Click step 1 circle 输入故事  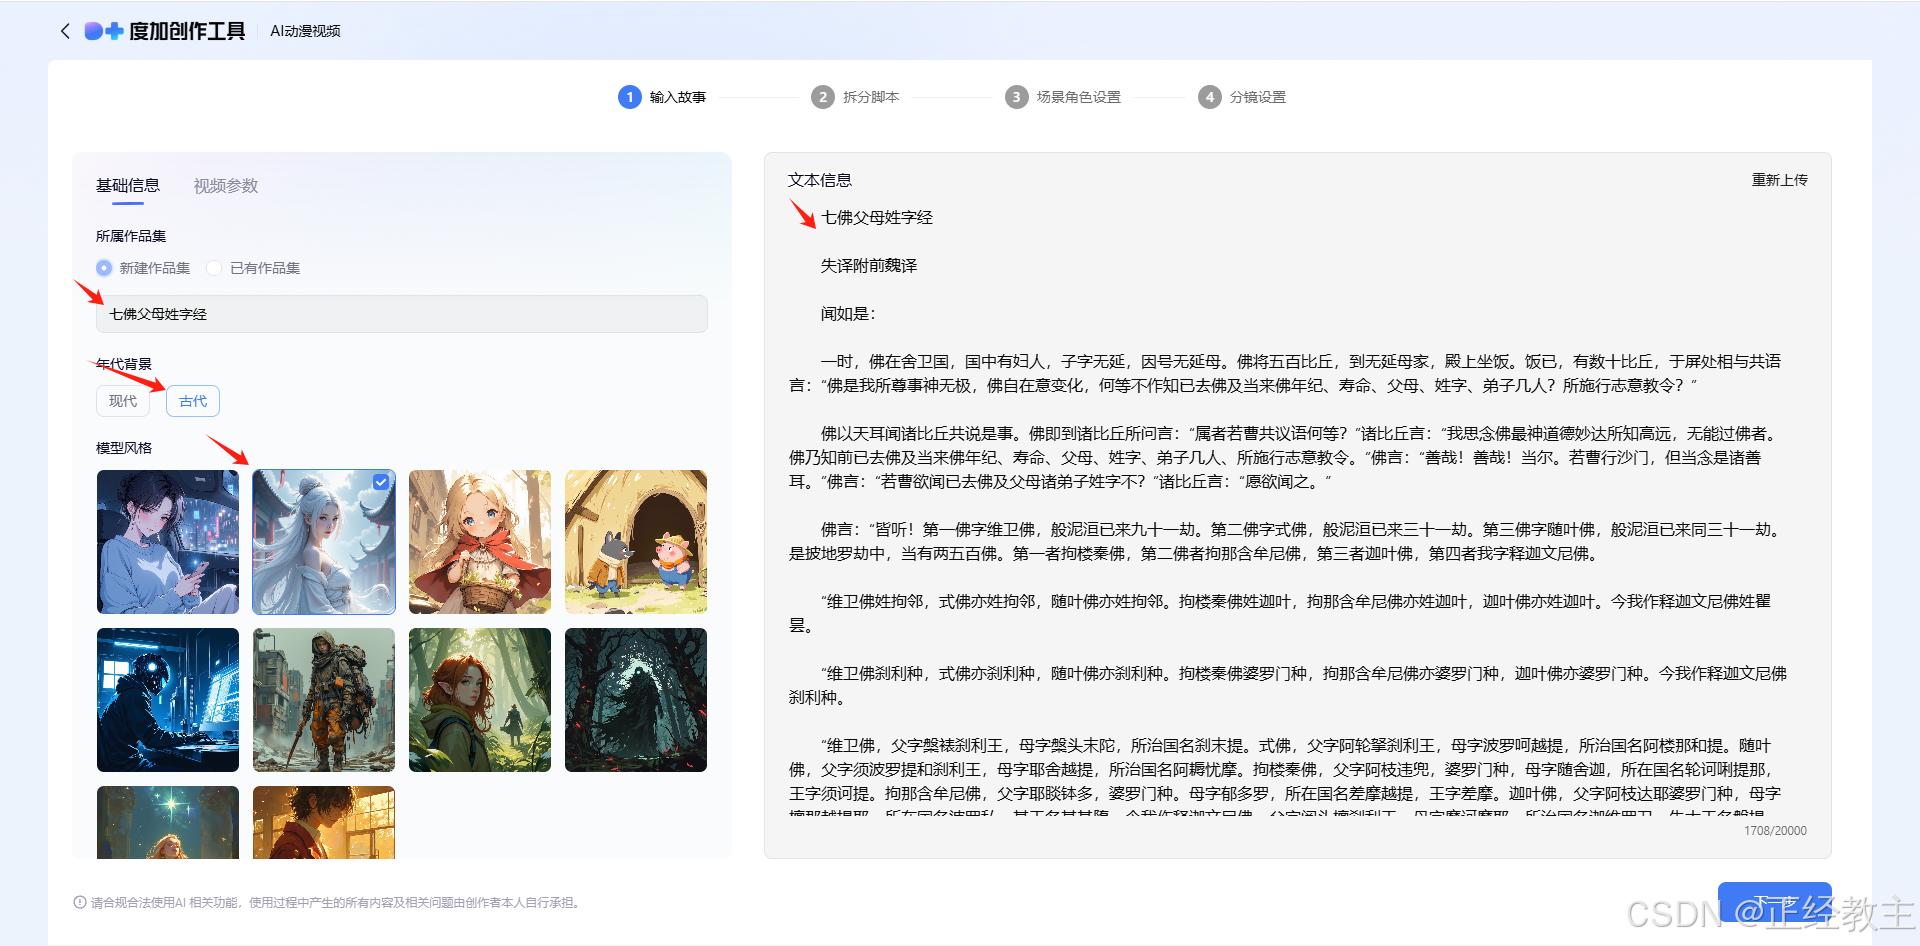click(x=629, y=97)
